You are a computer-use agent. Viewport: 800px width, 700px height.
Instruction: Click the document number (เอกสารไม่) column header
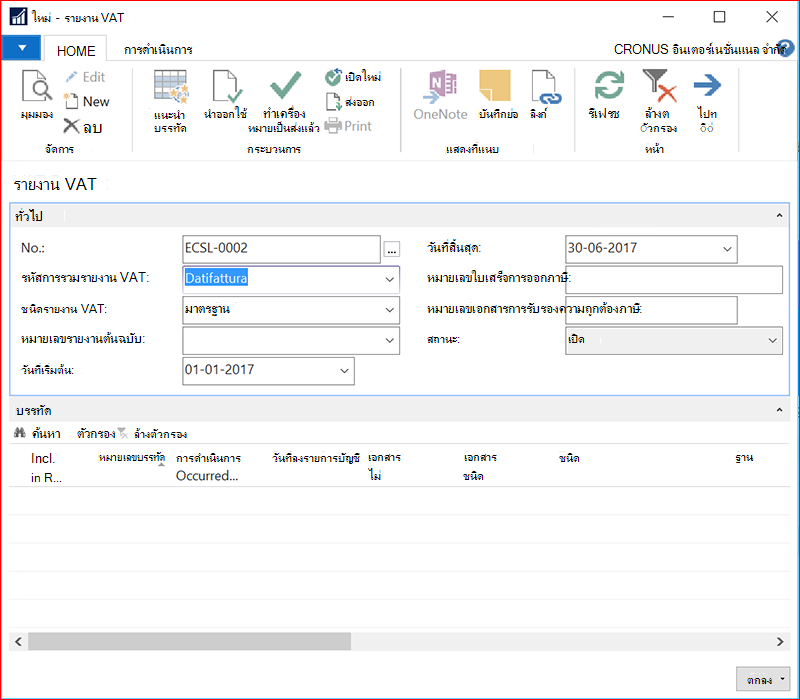coord(385,467)
